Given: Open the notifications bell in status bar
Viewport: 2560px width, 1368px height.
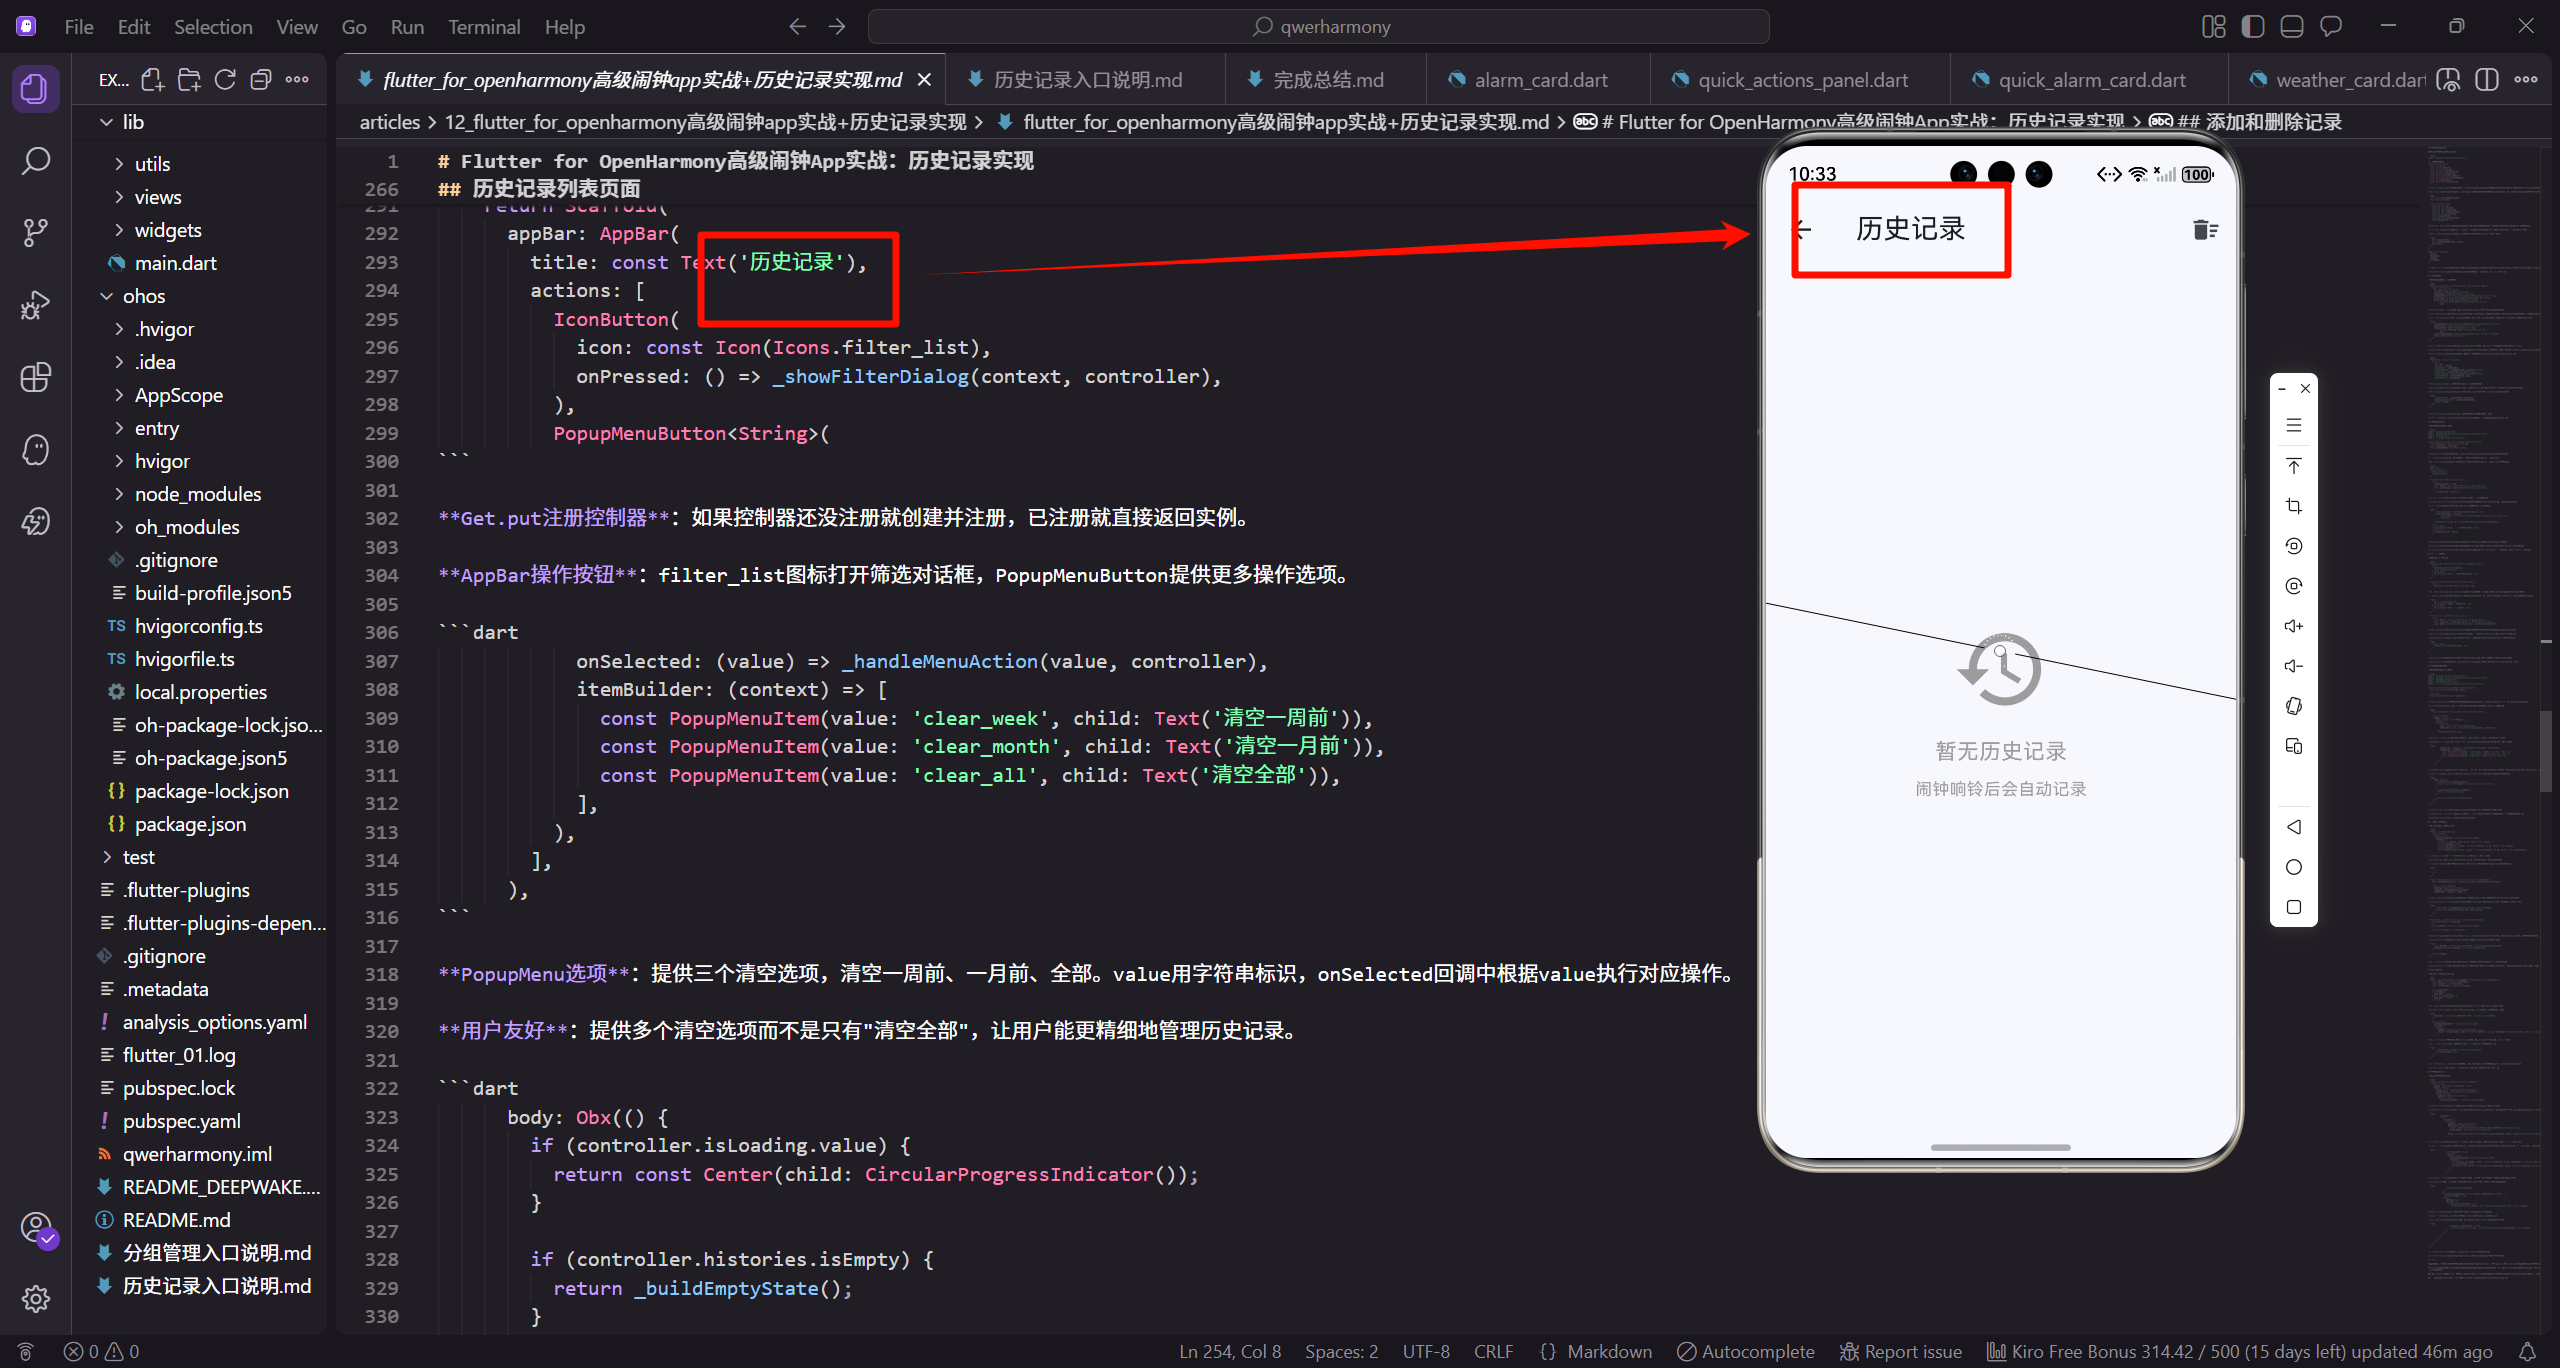Looking at the screenshot, I should (2527, 1352).
